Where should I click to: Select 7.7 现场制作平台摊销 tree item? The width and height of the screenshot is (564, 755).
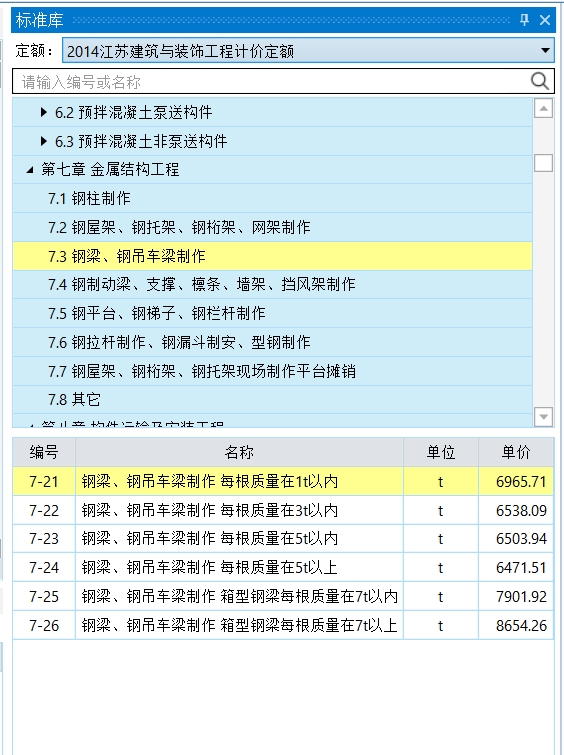coord(273,371)
